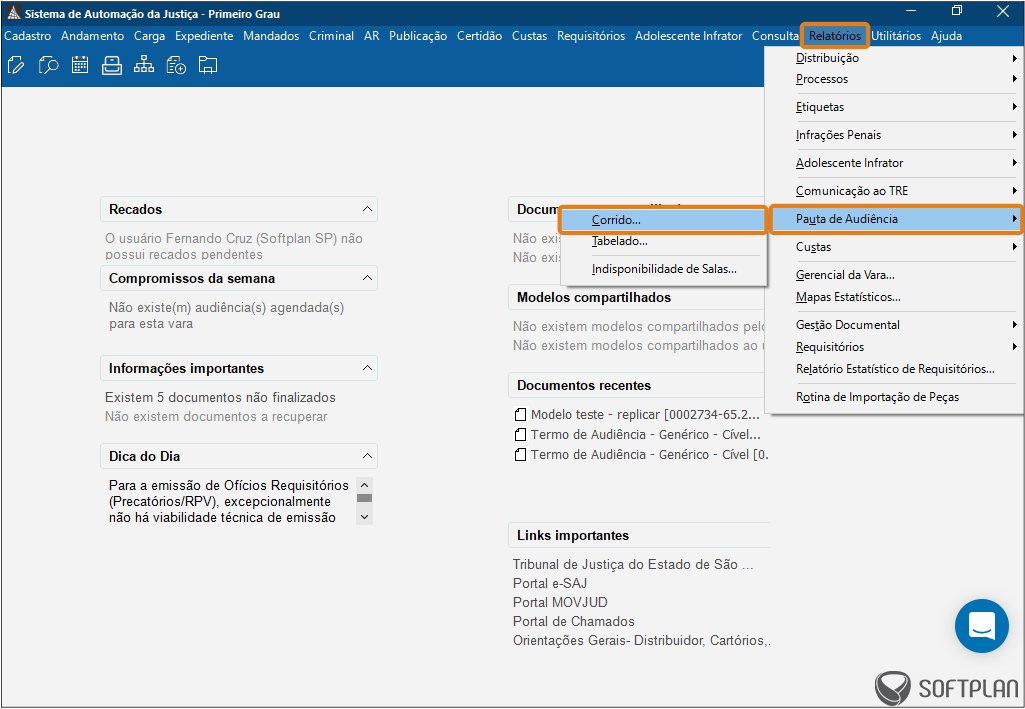Image resolution: width=1025 pixels, height=709 pixels.
Task: Open the blue chat support bubble
Action: (x=981, y=626)
